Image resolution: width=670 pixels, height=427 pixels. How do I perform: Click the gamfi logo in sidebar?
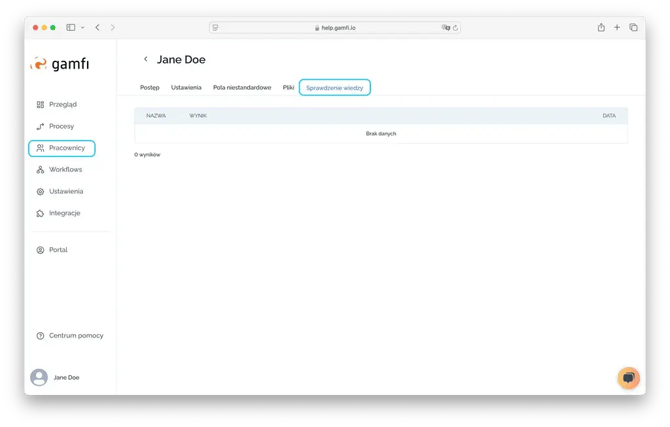pos(61,64)
